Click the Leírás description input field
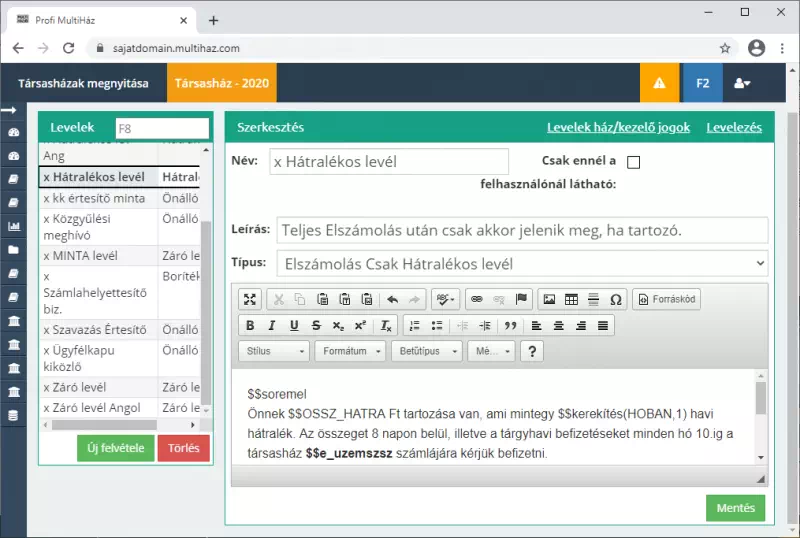 (522, 230)
